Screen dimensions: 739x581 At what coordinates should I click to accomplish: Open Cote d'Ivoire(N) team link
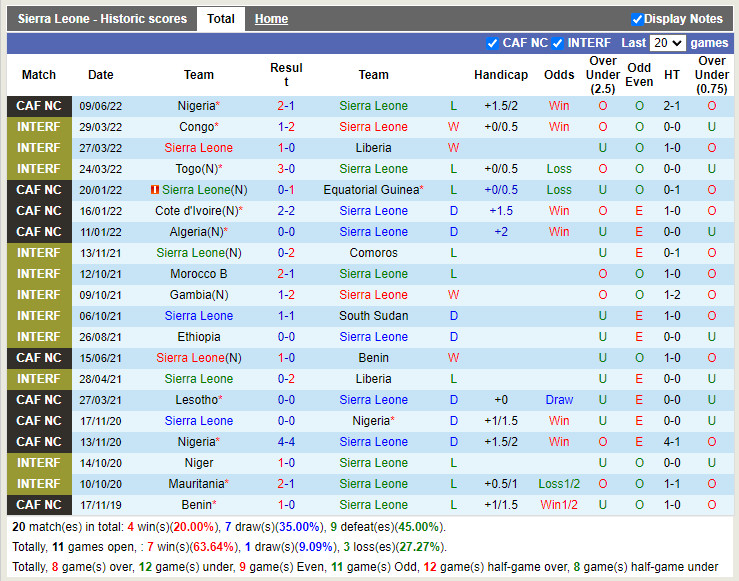[x=196, y=211]
